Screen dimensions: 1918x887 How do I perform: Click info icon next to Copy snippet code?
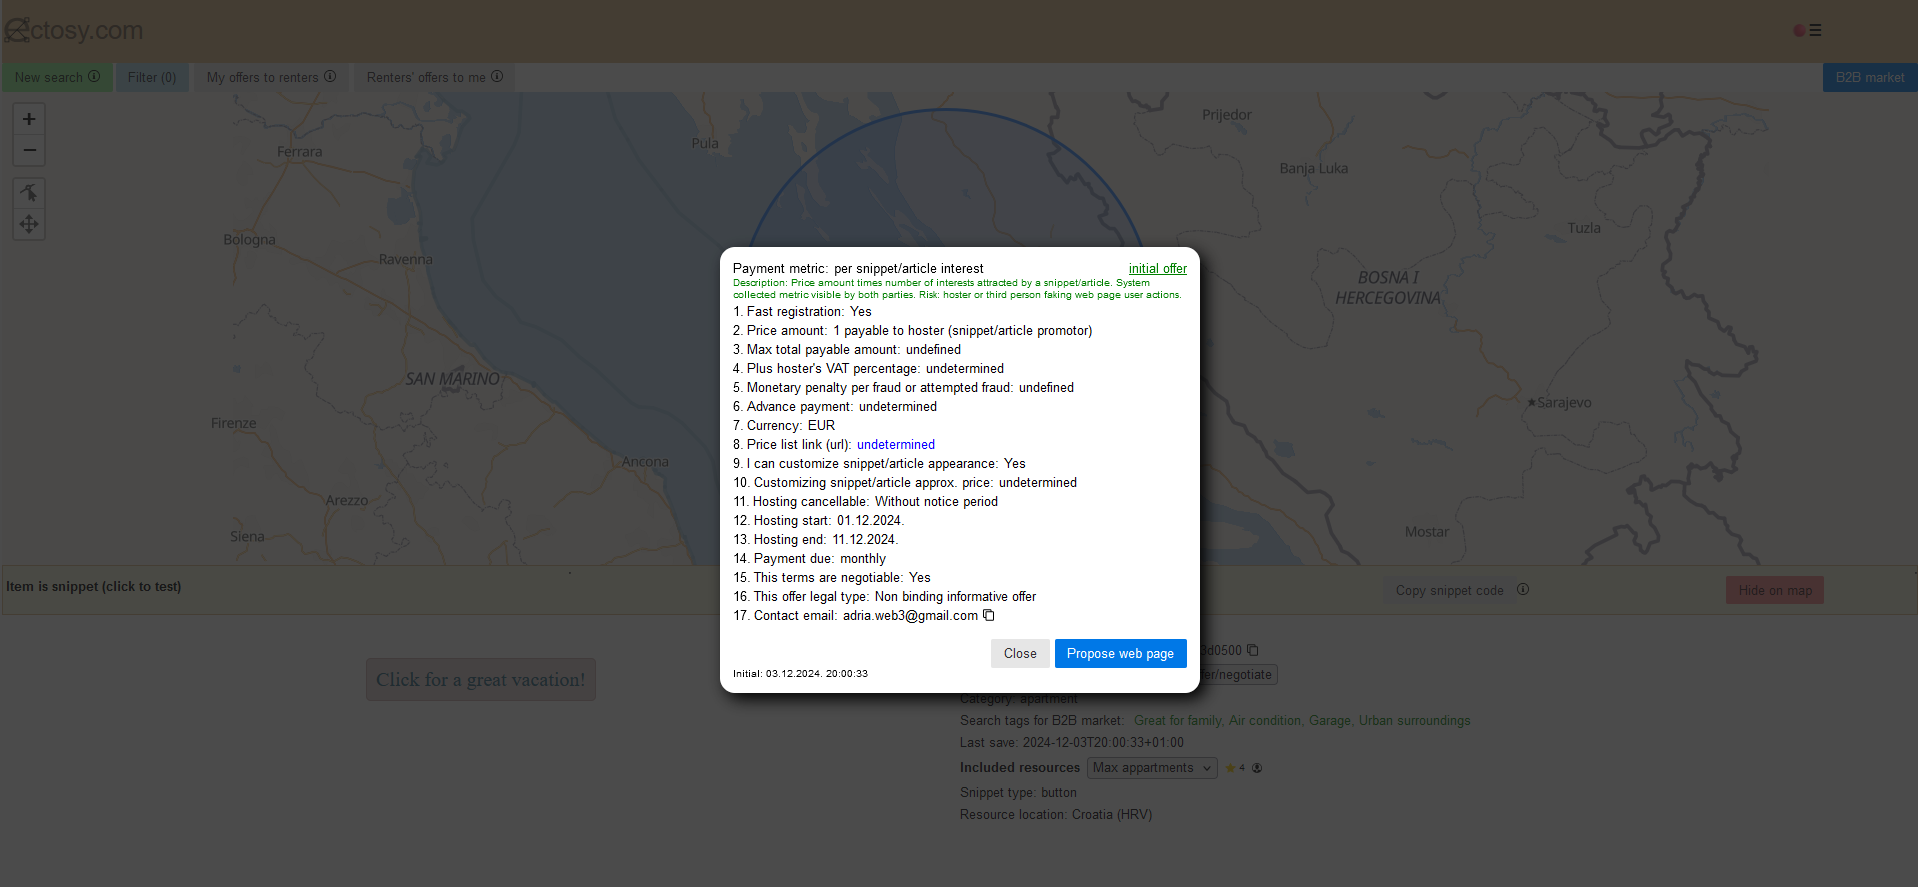point(1523,590)
